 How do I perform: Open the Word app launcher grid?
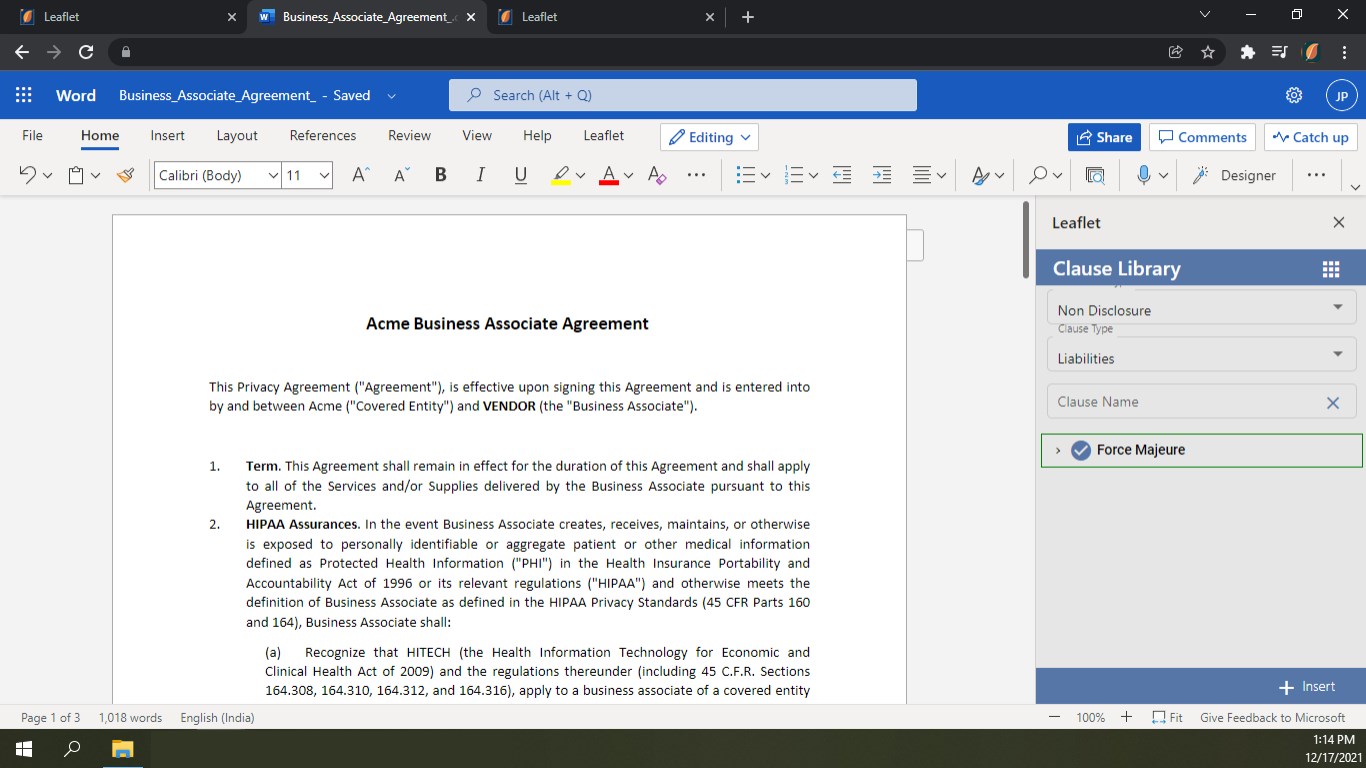point(24,95)
